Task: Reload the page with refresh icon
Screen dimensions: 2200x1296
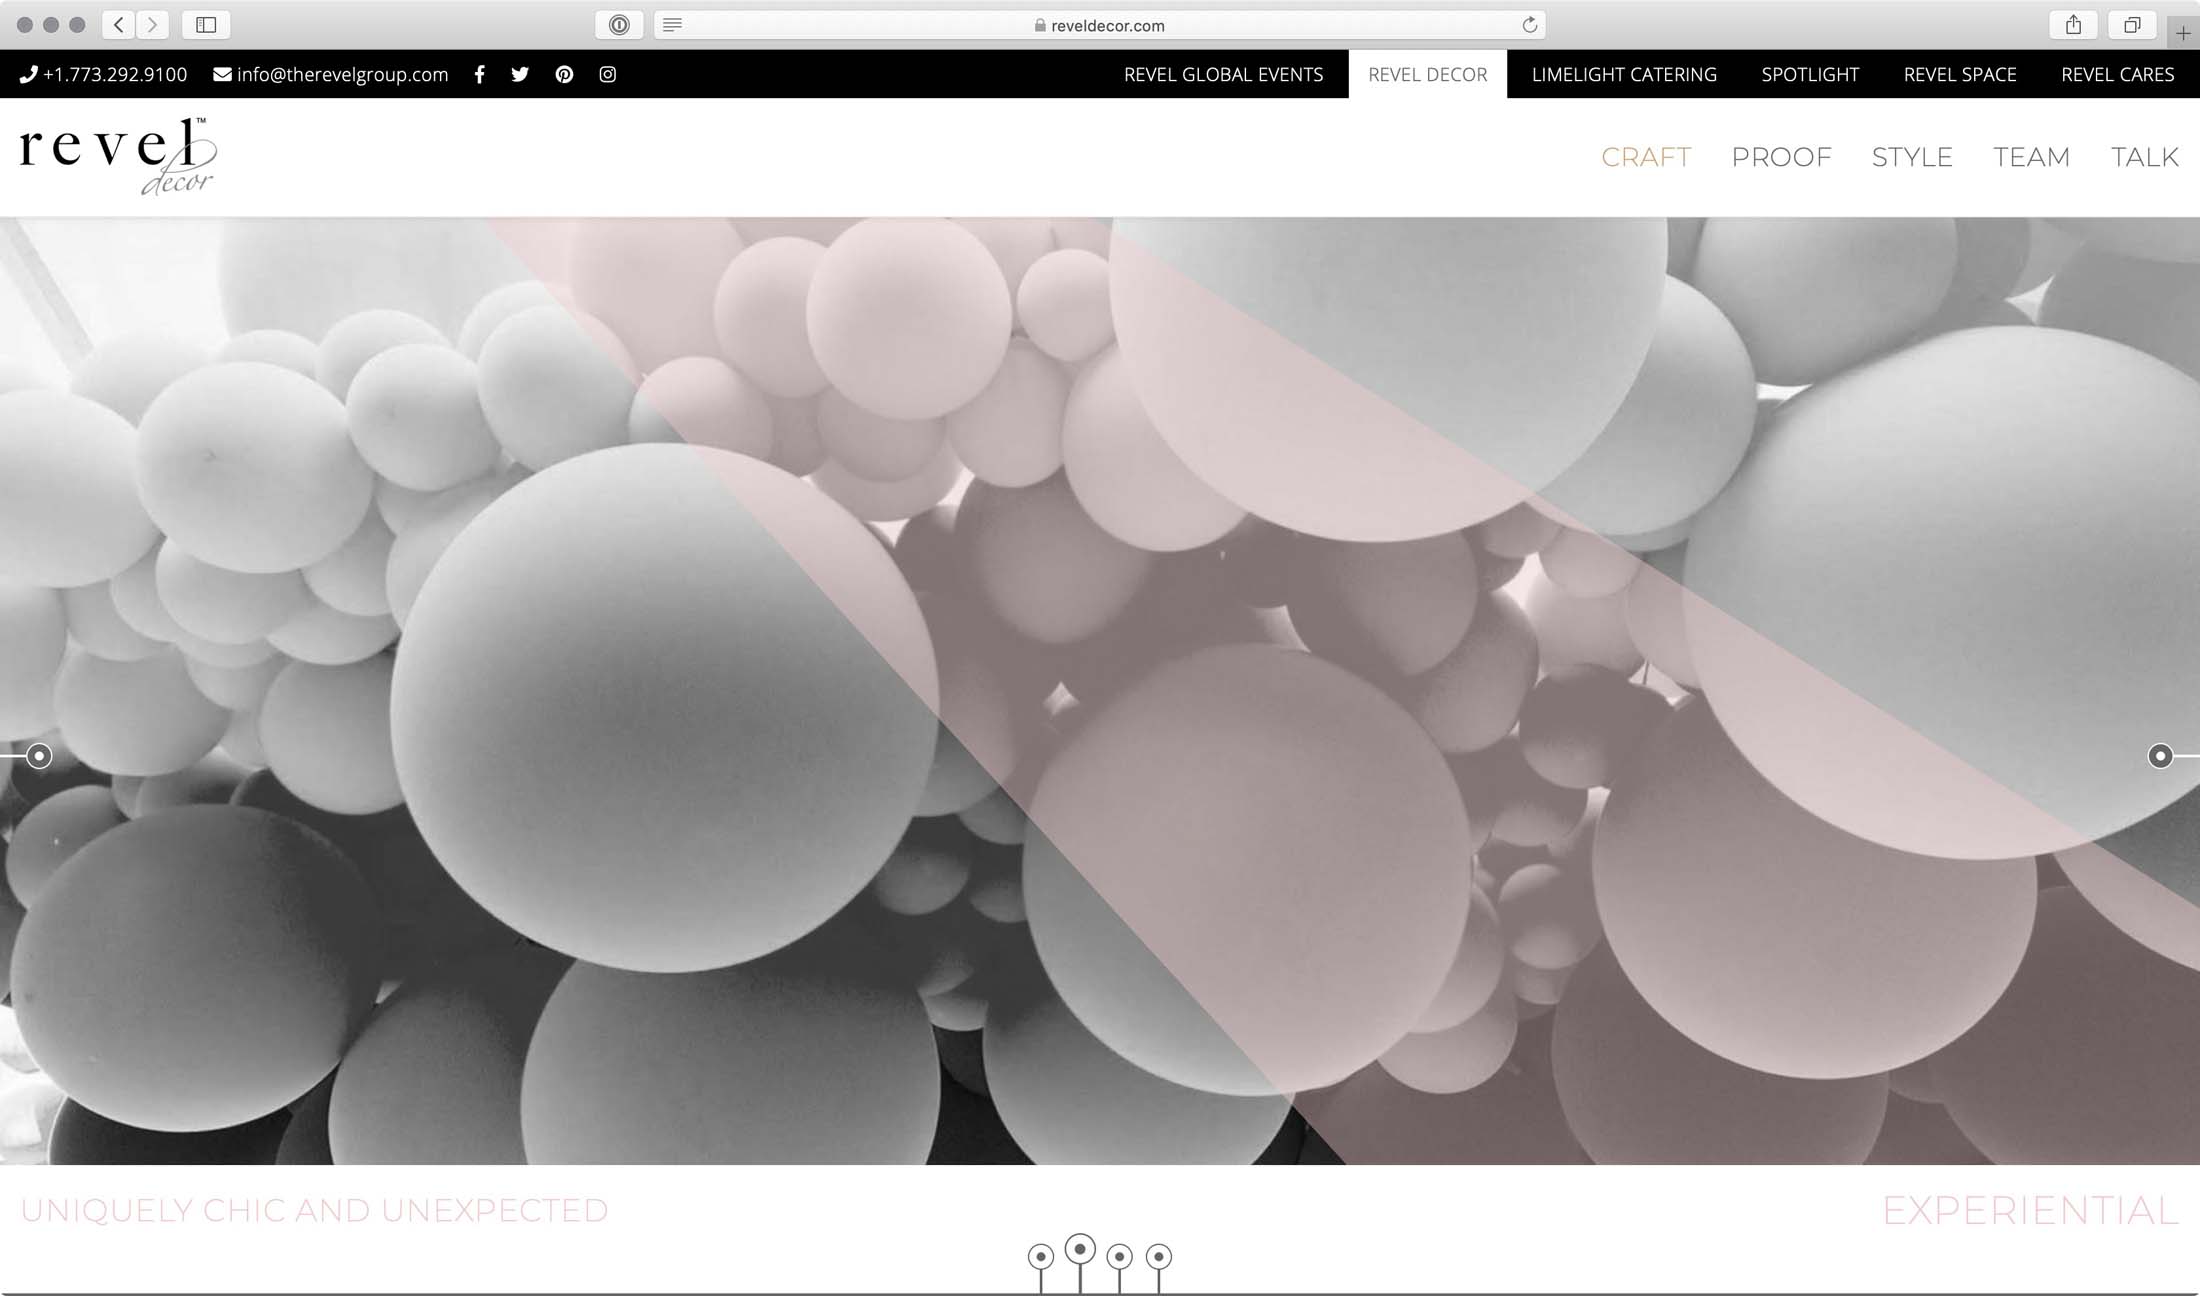Action: 1529,25
